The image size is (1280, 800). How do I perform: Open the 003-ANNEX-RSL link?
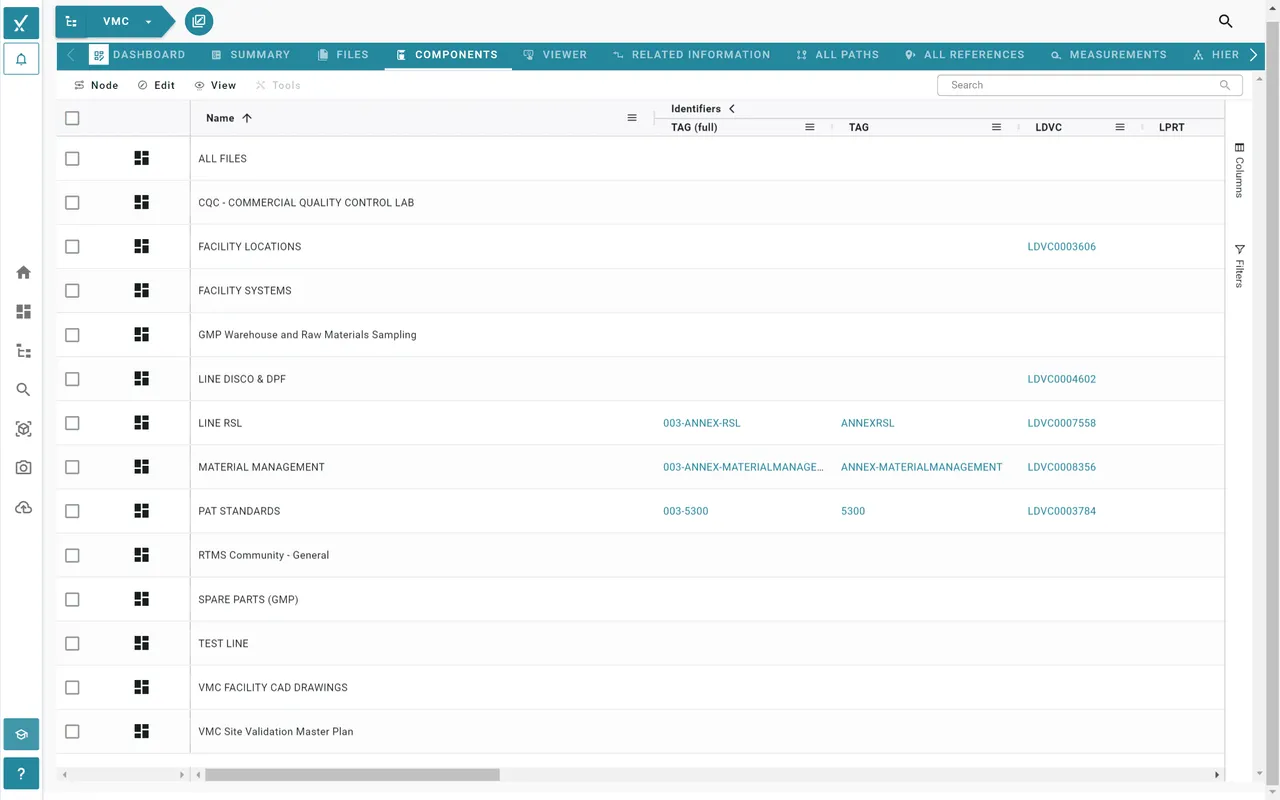pyautogui.click(x=701, y=422)
